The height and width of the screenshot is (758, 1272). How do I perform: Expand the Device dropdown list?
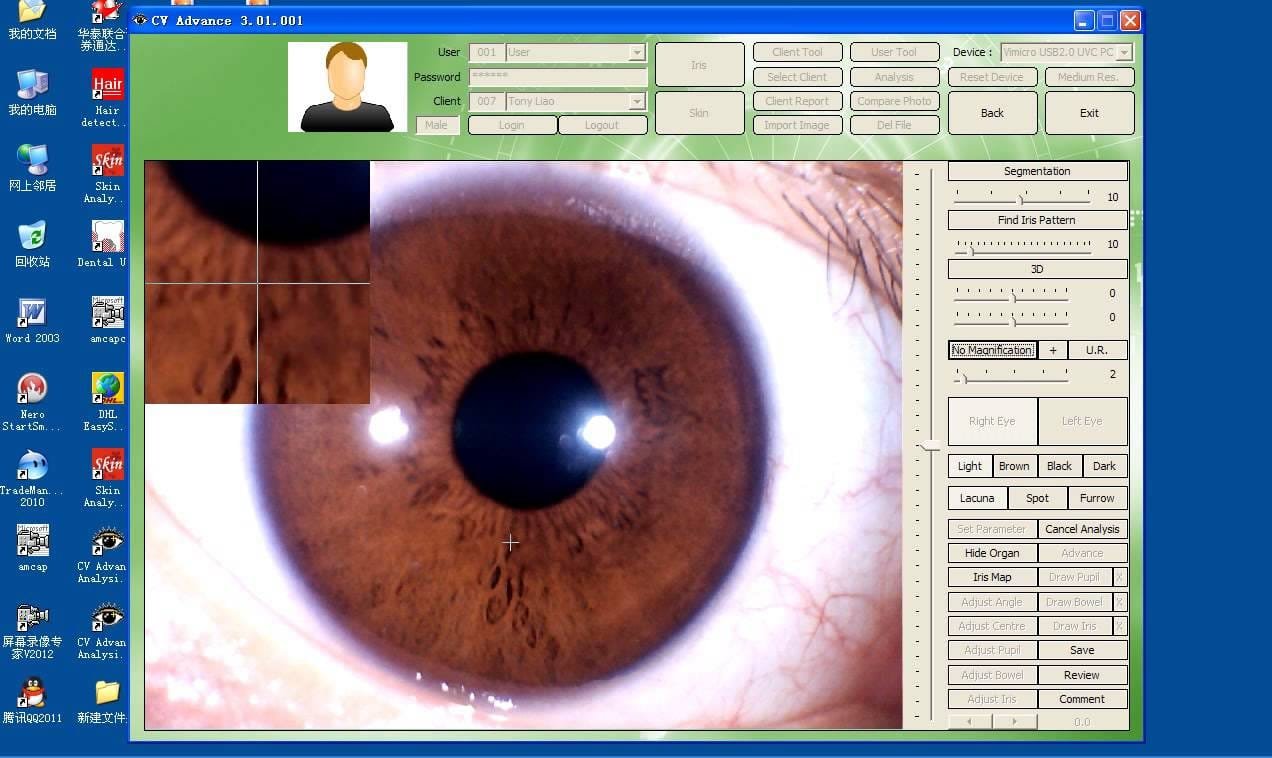(1124, 53)
